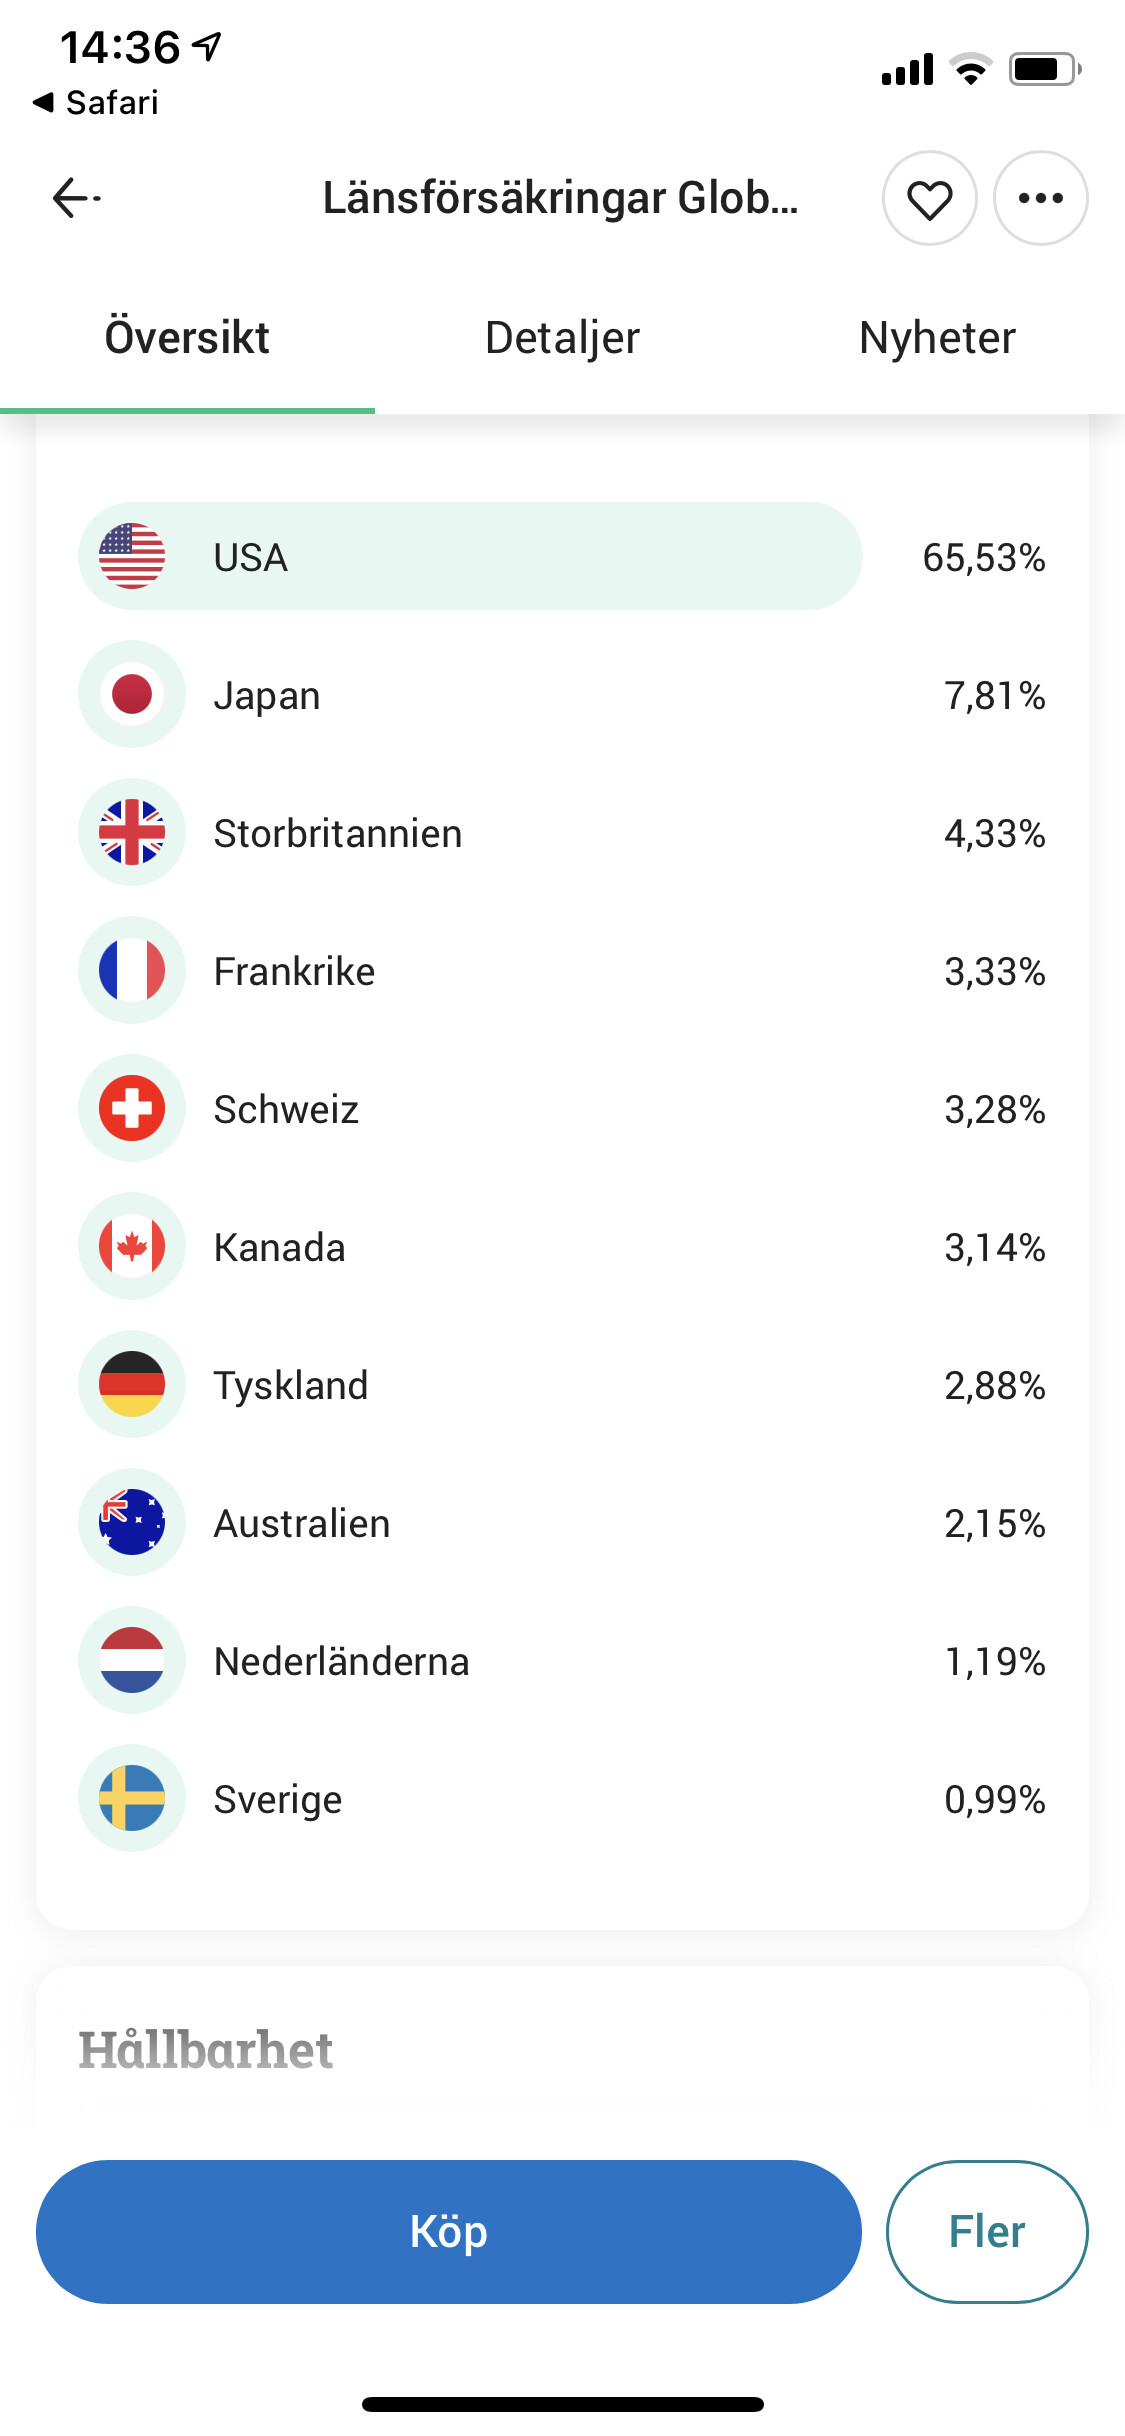1125x2436 pixels.
Task: Open the Hållbarhet section heading
Action: 206,2050
